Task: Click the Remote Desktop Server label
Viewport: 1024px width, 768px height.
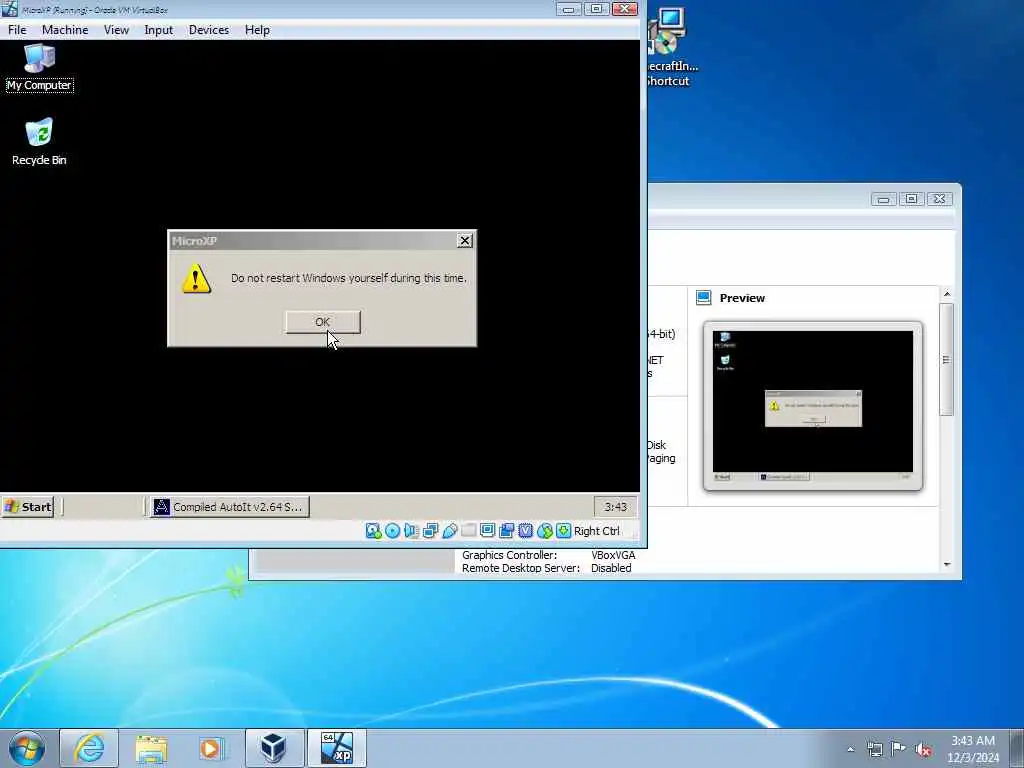Action: [520, 568]
